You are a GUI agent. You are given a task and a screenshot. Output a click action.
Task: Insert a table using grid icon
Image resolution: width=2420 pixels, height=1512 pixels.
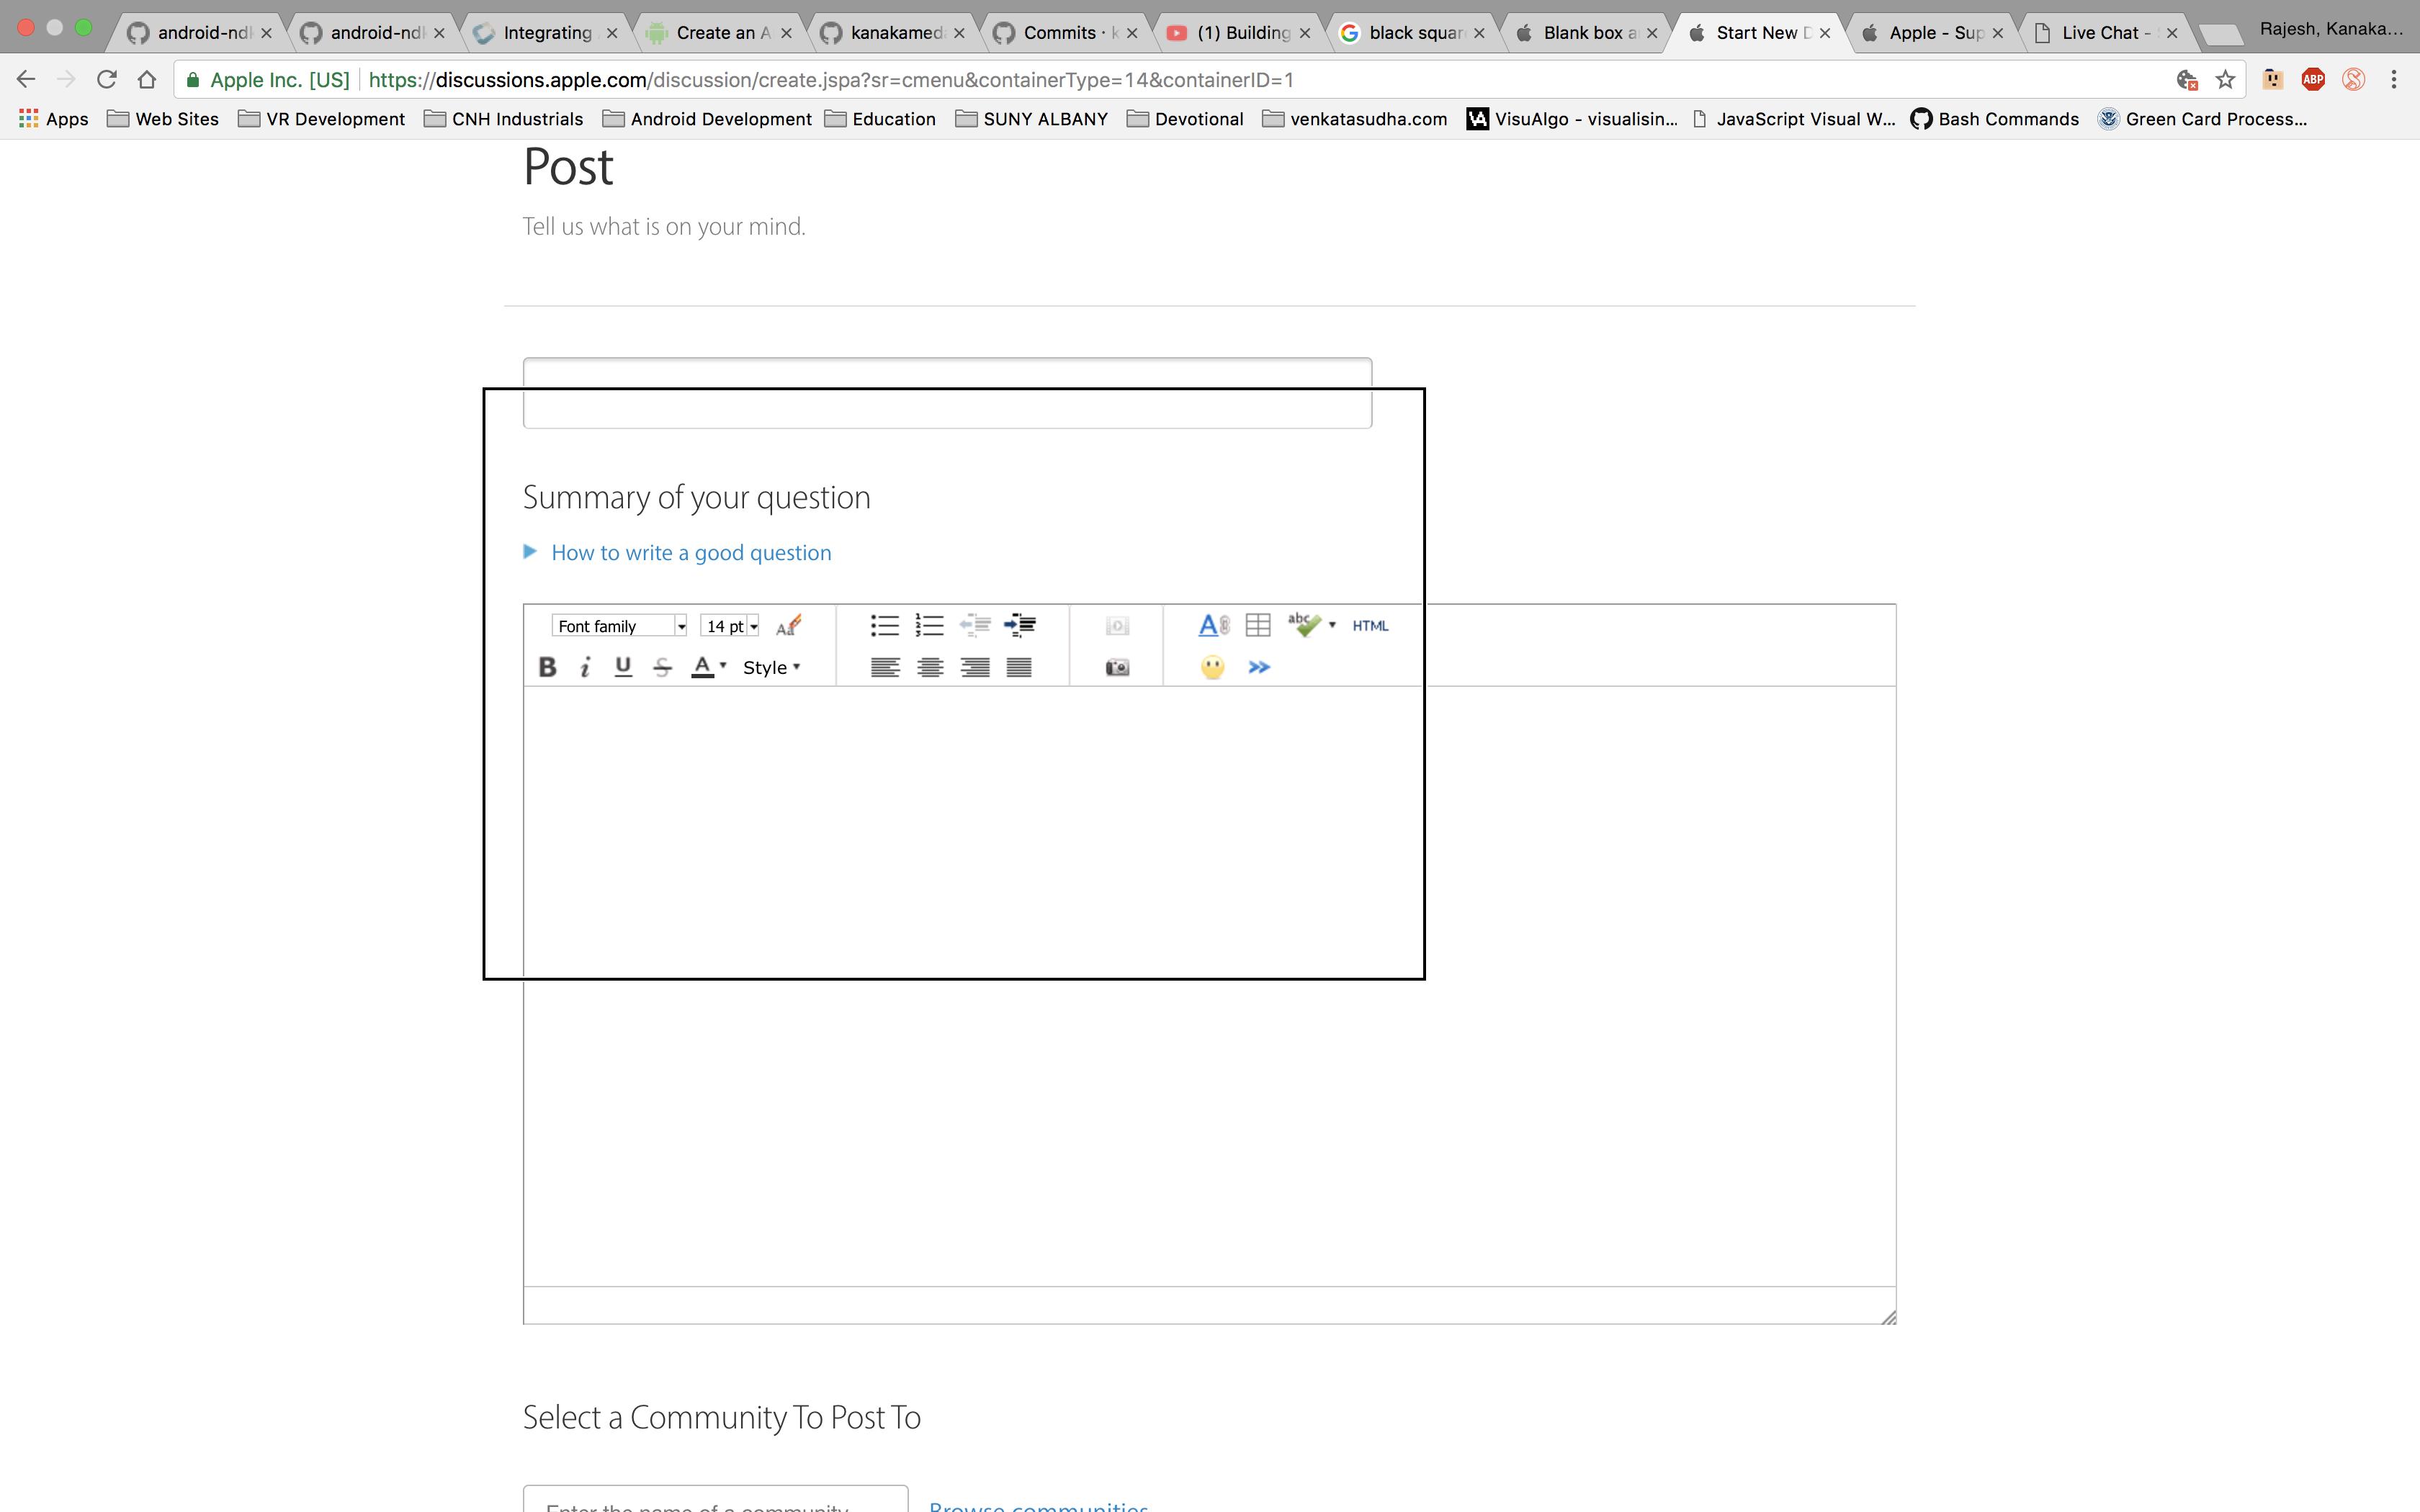click(x=1258, y=626)
